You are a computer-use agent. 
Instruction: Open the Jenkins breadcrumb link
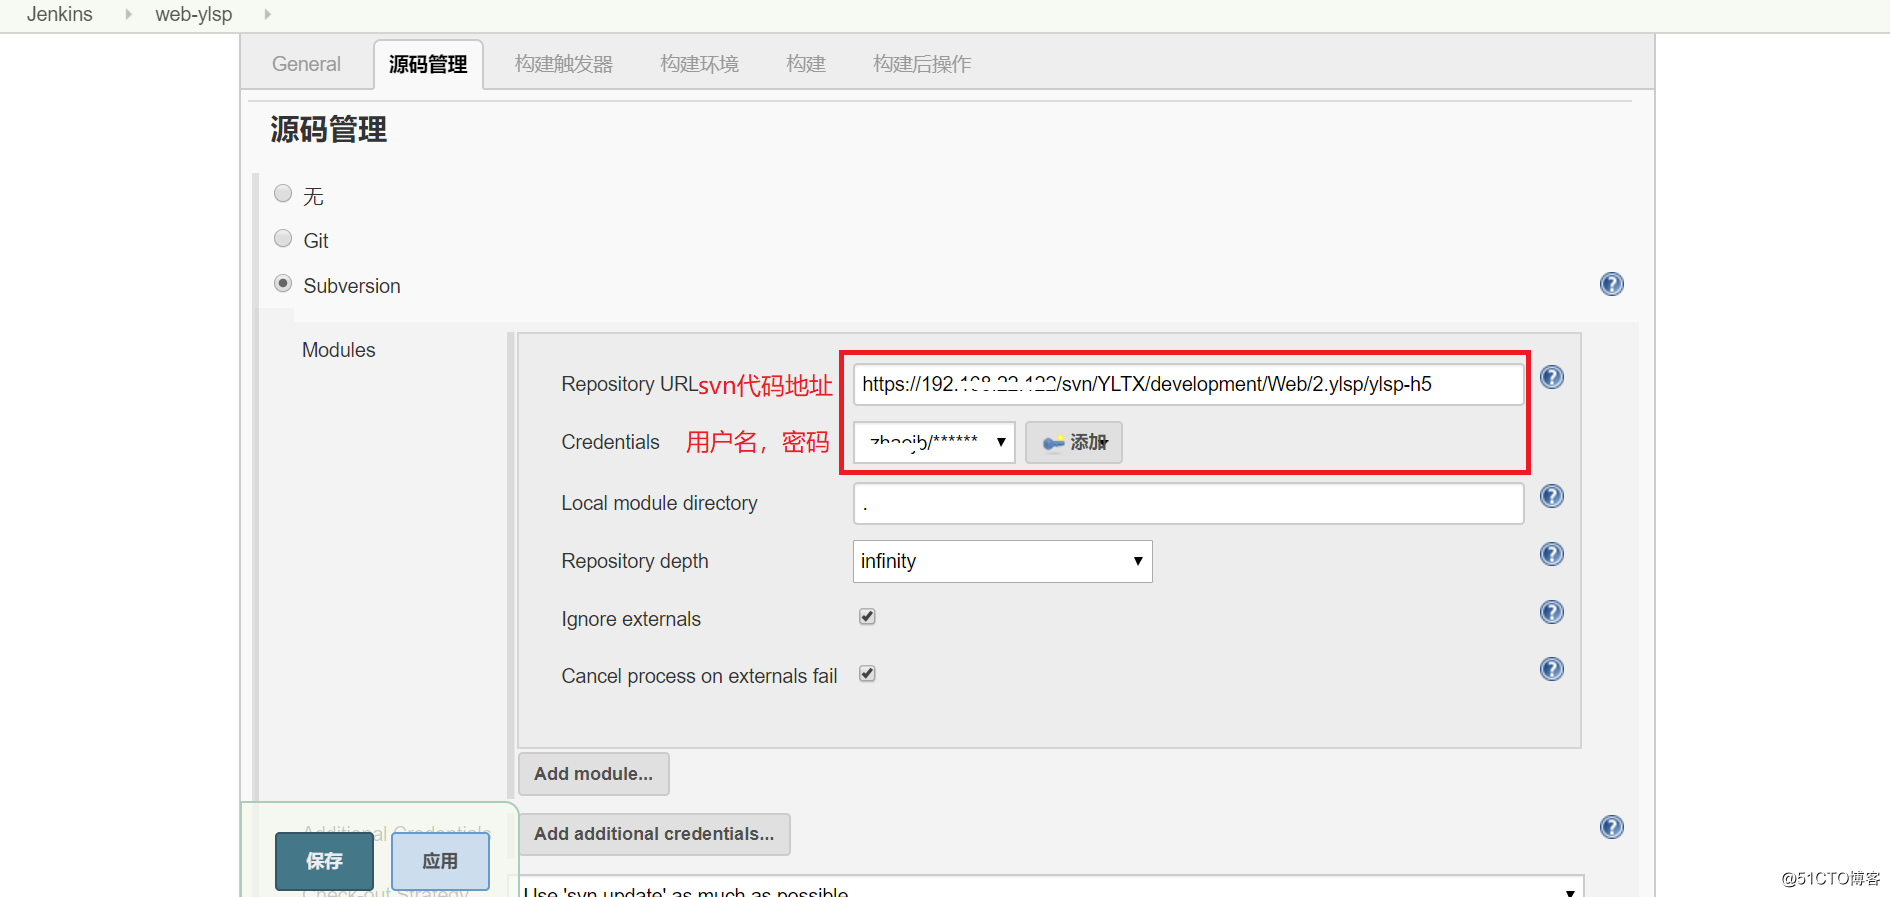click(60, 14)
